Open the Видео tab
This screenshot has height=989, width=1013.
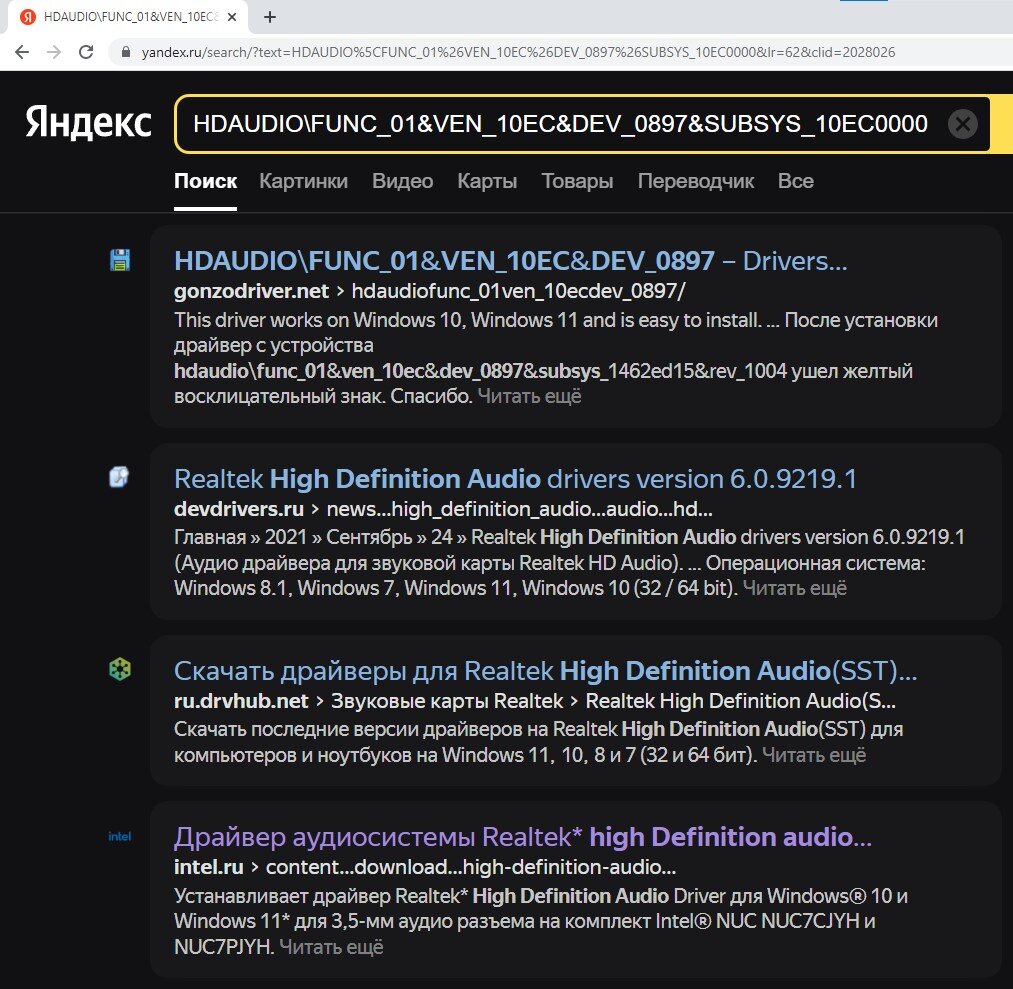pos(402,181)
